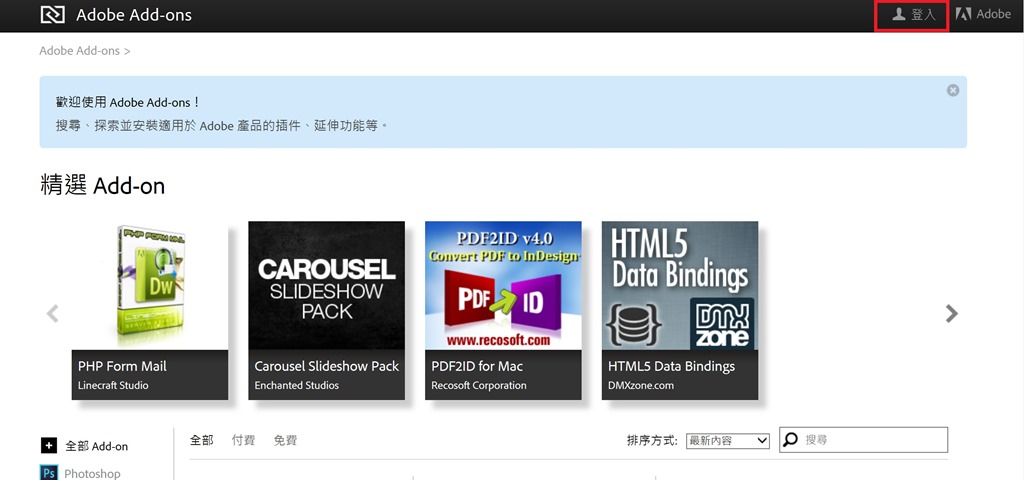
Task: Click the Adobe logo in header
Action: tap(983, 14)
